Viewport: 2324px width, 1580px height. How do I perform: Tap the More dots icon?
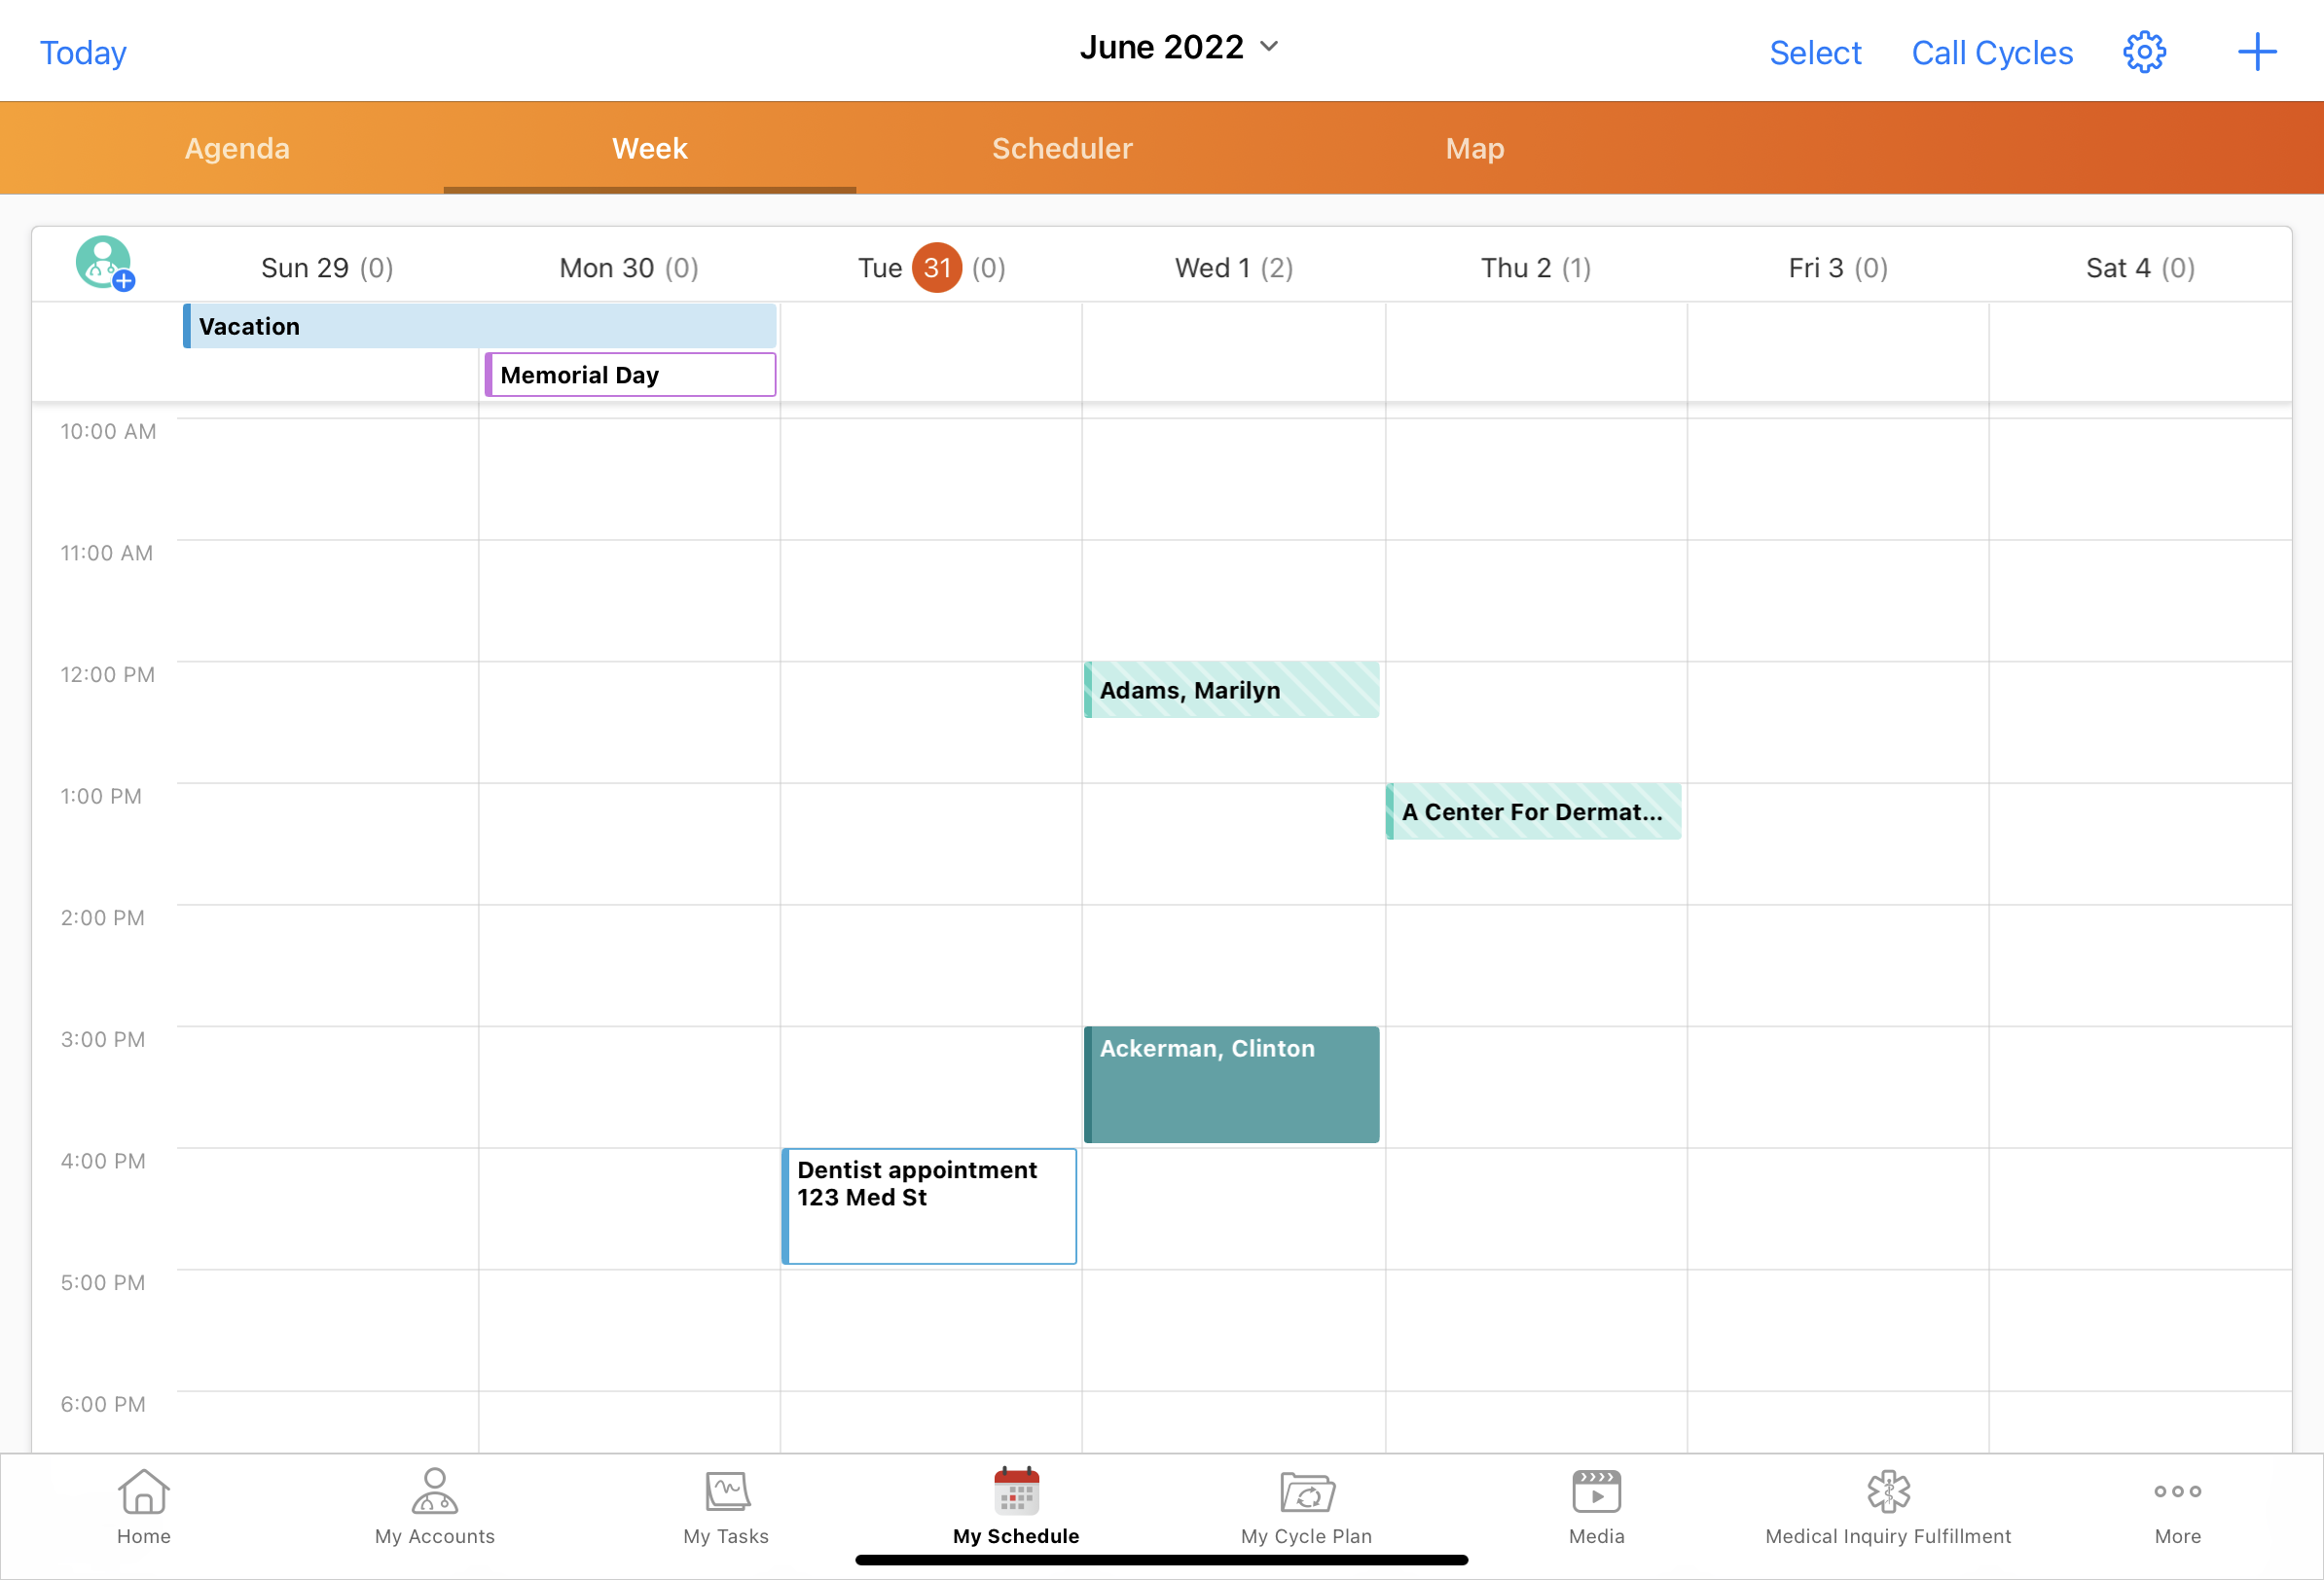click(x=2177, y=1506)
